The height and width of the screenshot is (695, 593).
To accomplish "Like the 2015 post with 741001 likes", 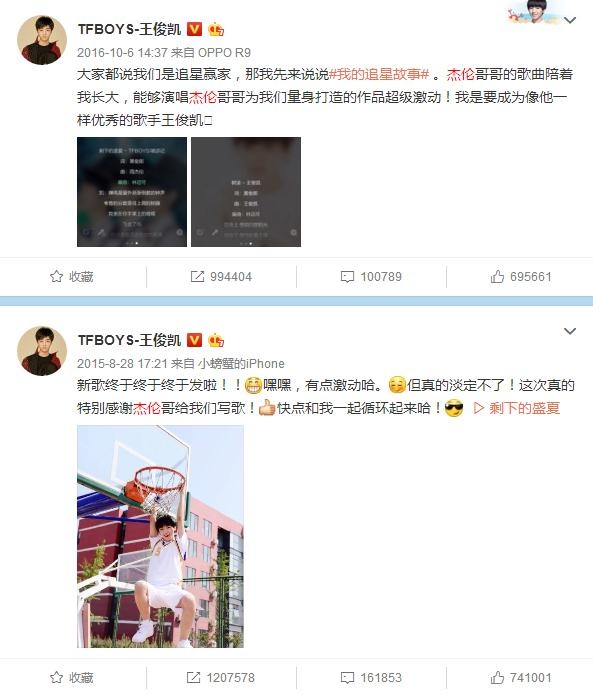I will coord(521,677).
